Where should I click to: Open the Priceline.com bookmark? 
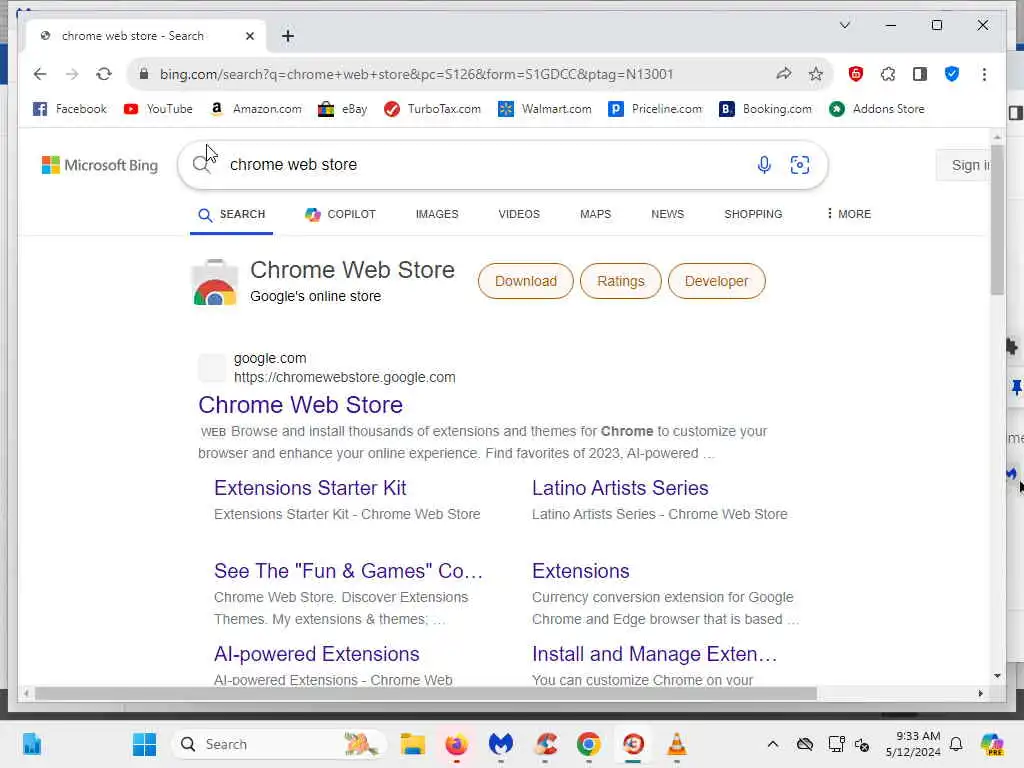pyautogui.click(x=655, y=109)
